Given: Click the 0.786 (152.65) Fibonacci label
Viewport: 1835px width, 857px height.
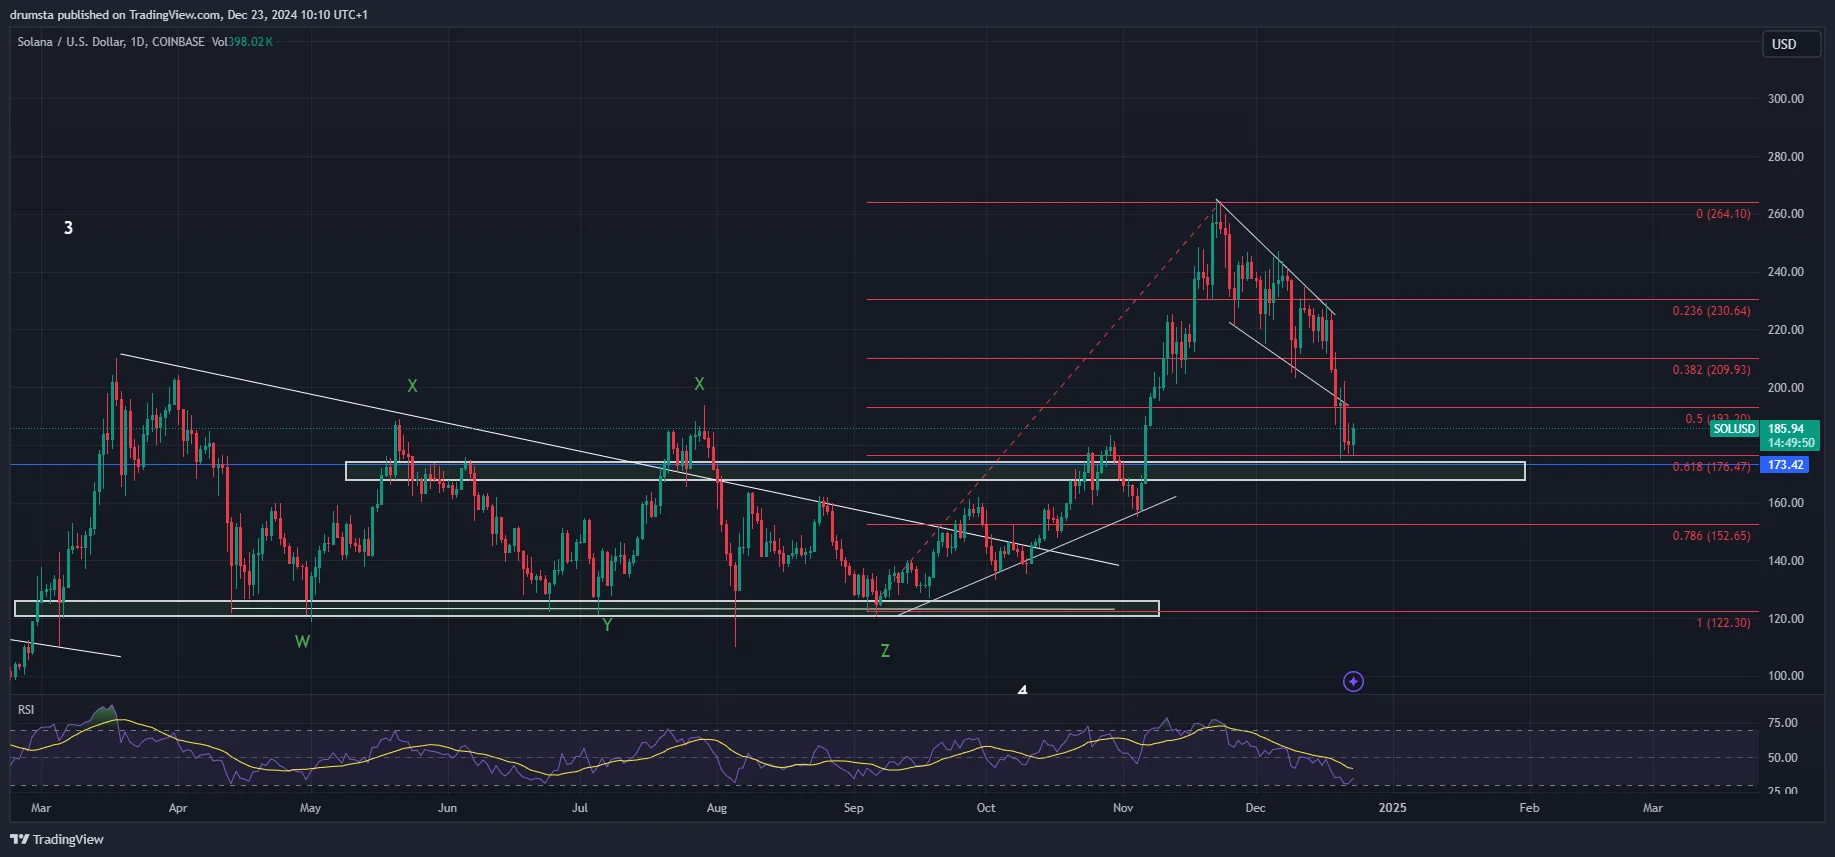Looking at the screenshot, I should 1711,536.
